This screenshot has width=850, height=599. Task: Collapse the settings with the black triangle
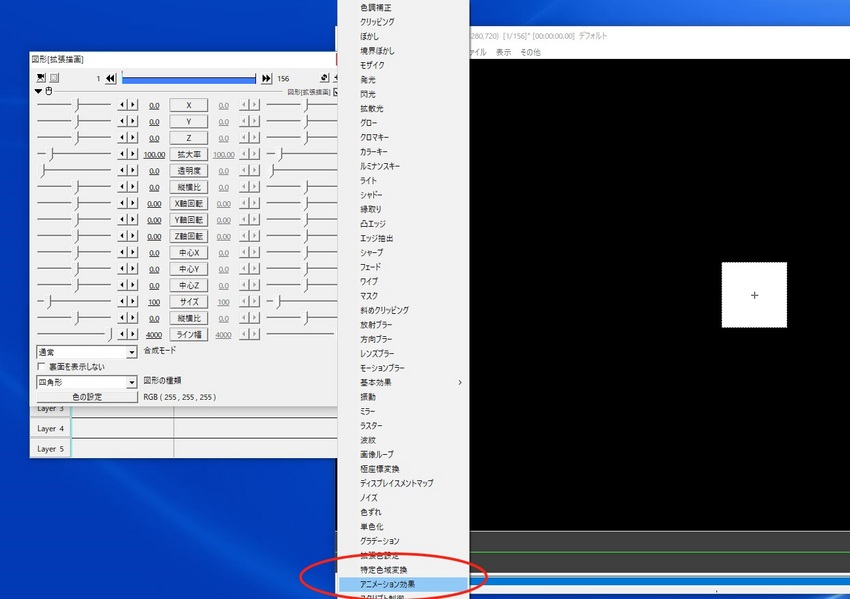38,91
